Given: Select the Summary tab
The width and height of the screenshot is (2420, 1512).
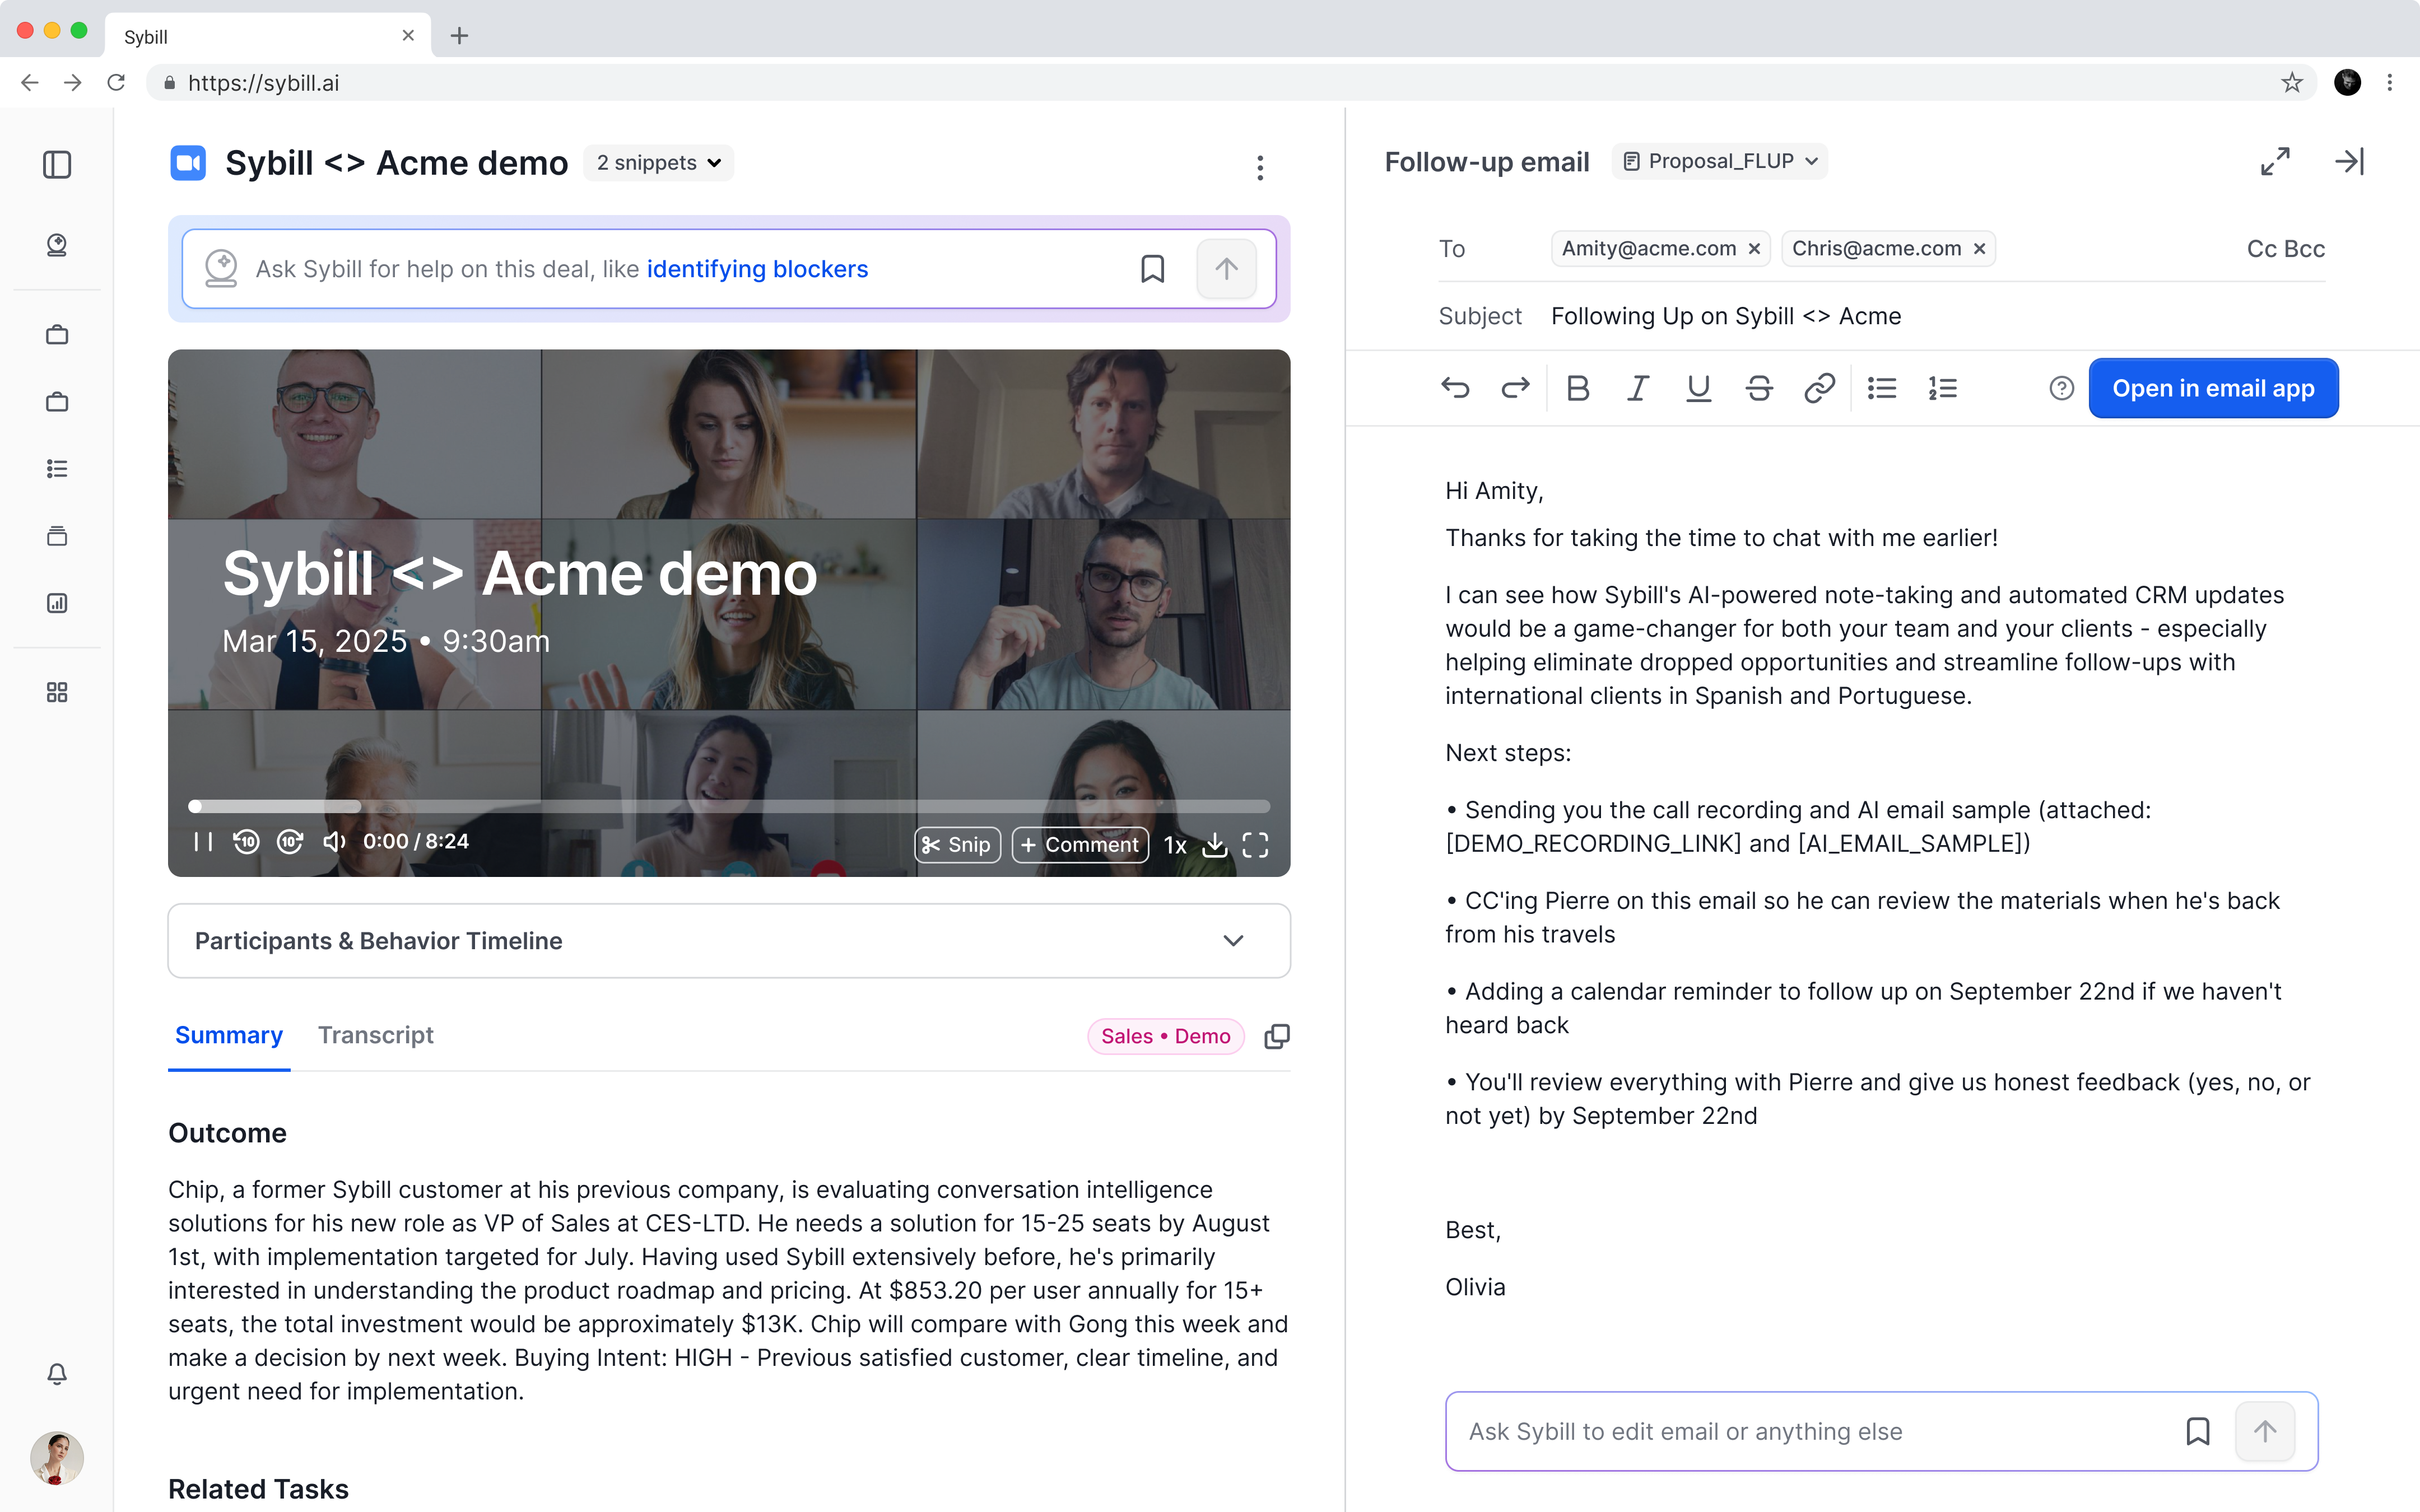Looking at the screenshot, I should click(x=228, y=1035).
